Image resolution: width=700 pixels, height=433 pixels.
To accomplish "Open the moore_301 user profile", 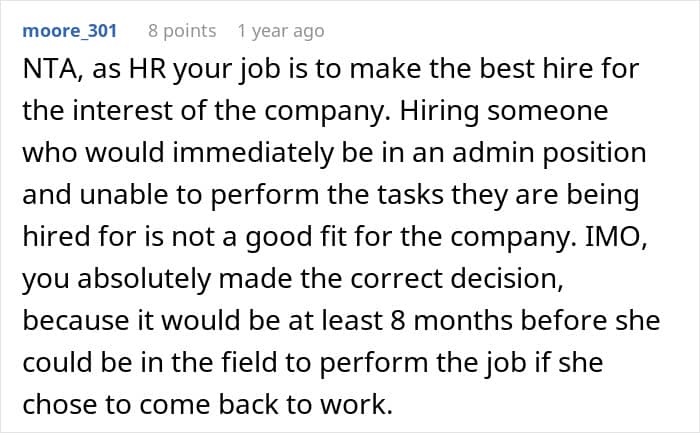I will [x=70, y=31].
